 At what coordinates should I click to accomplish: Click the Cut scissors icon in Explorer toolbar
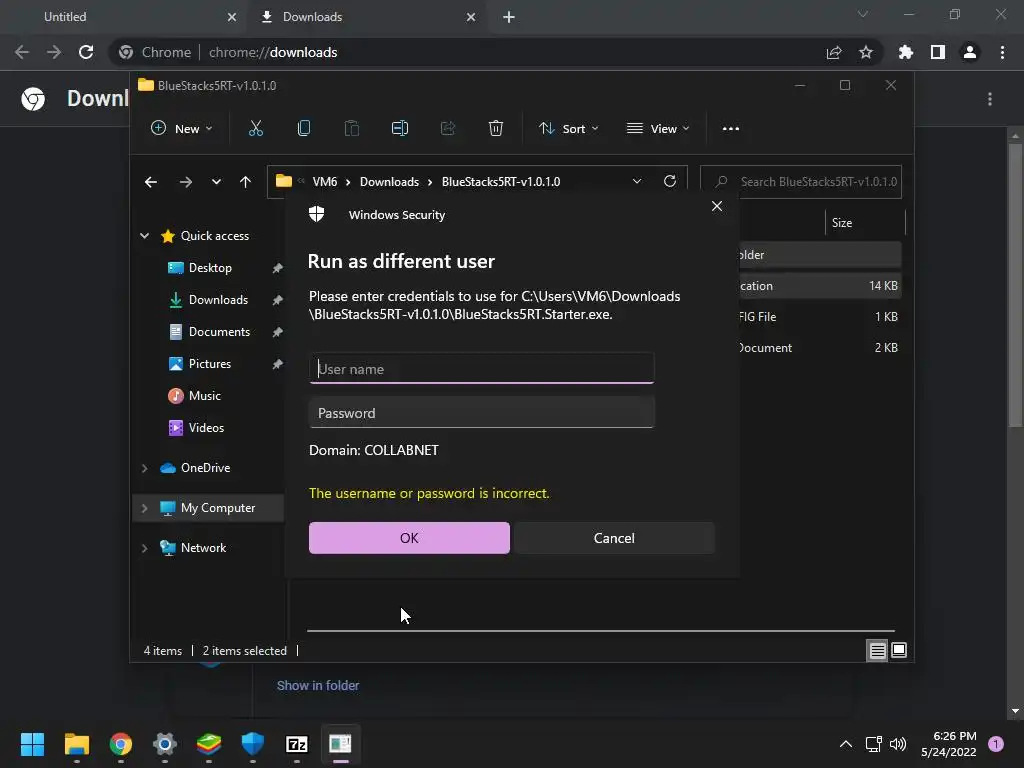click(x=256, y=129)
